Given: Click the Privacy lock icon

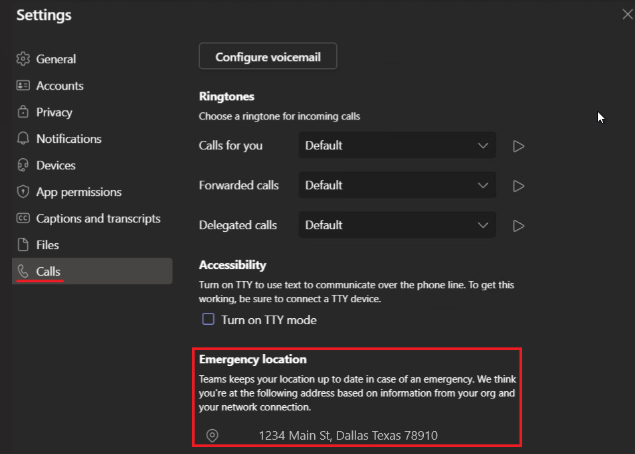Looking at the screenshot, I should point(23,112).
